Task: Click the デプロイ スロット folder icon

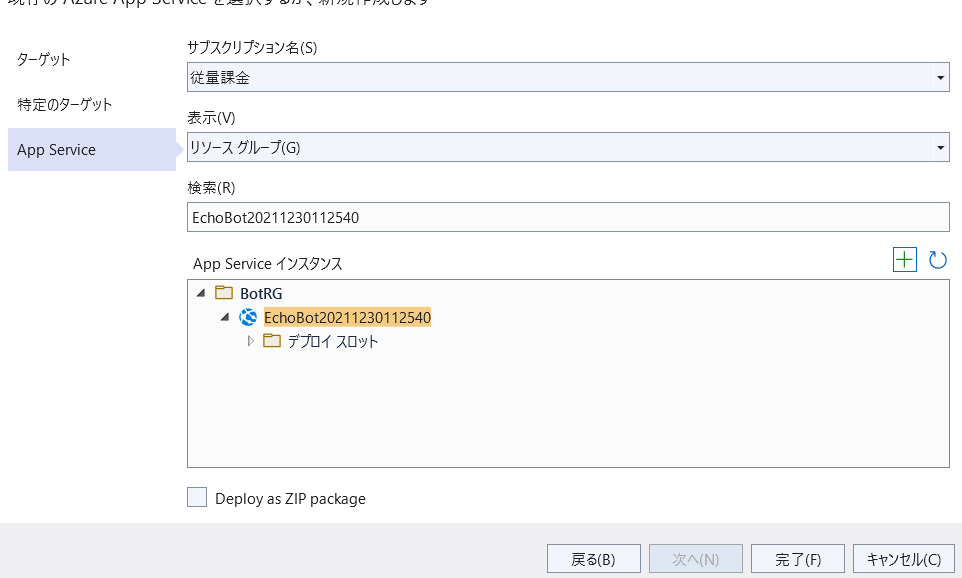Action: tap(270, 340)
